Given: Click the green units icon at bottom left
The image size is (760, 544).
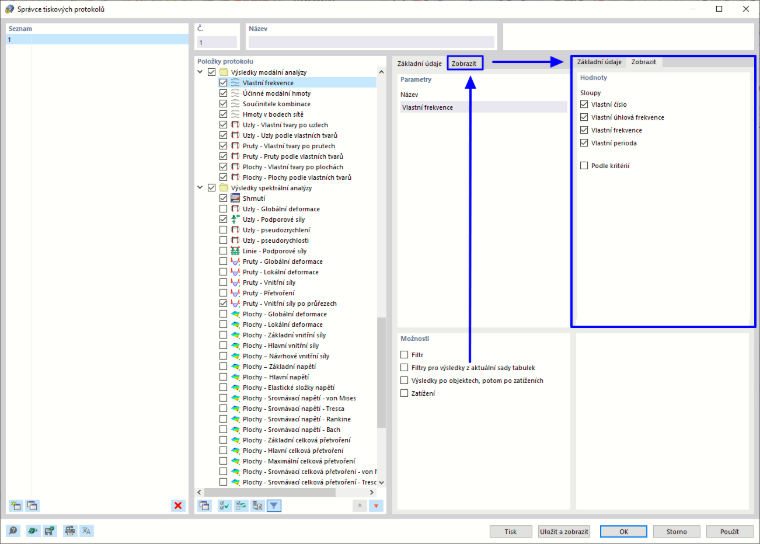Looking at the screenshot, I should [32, 531].
